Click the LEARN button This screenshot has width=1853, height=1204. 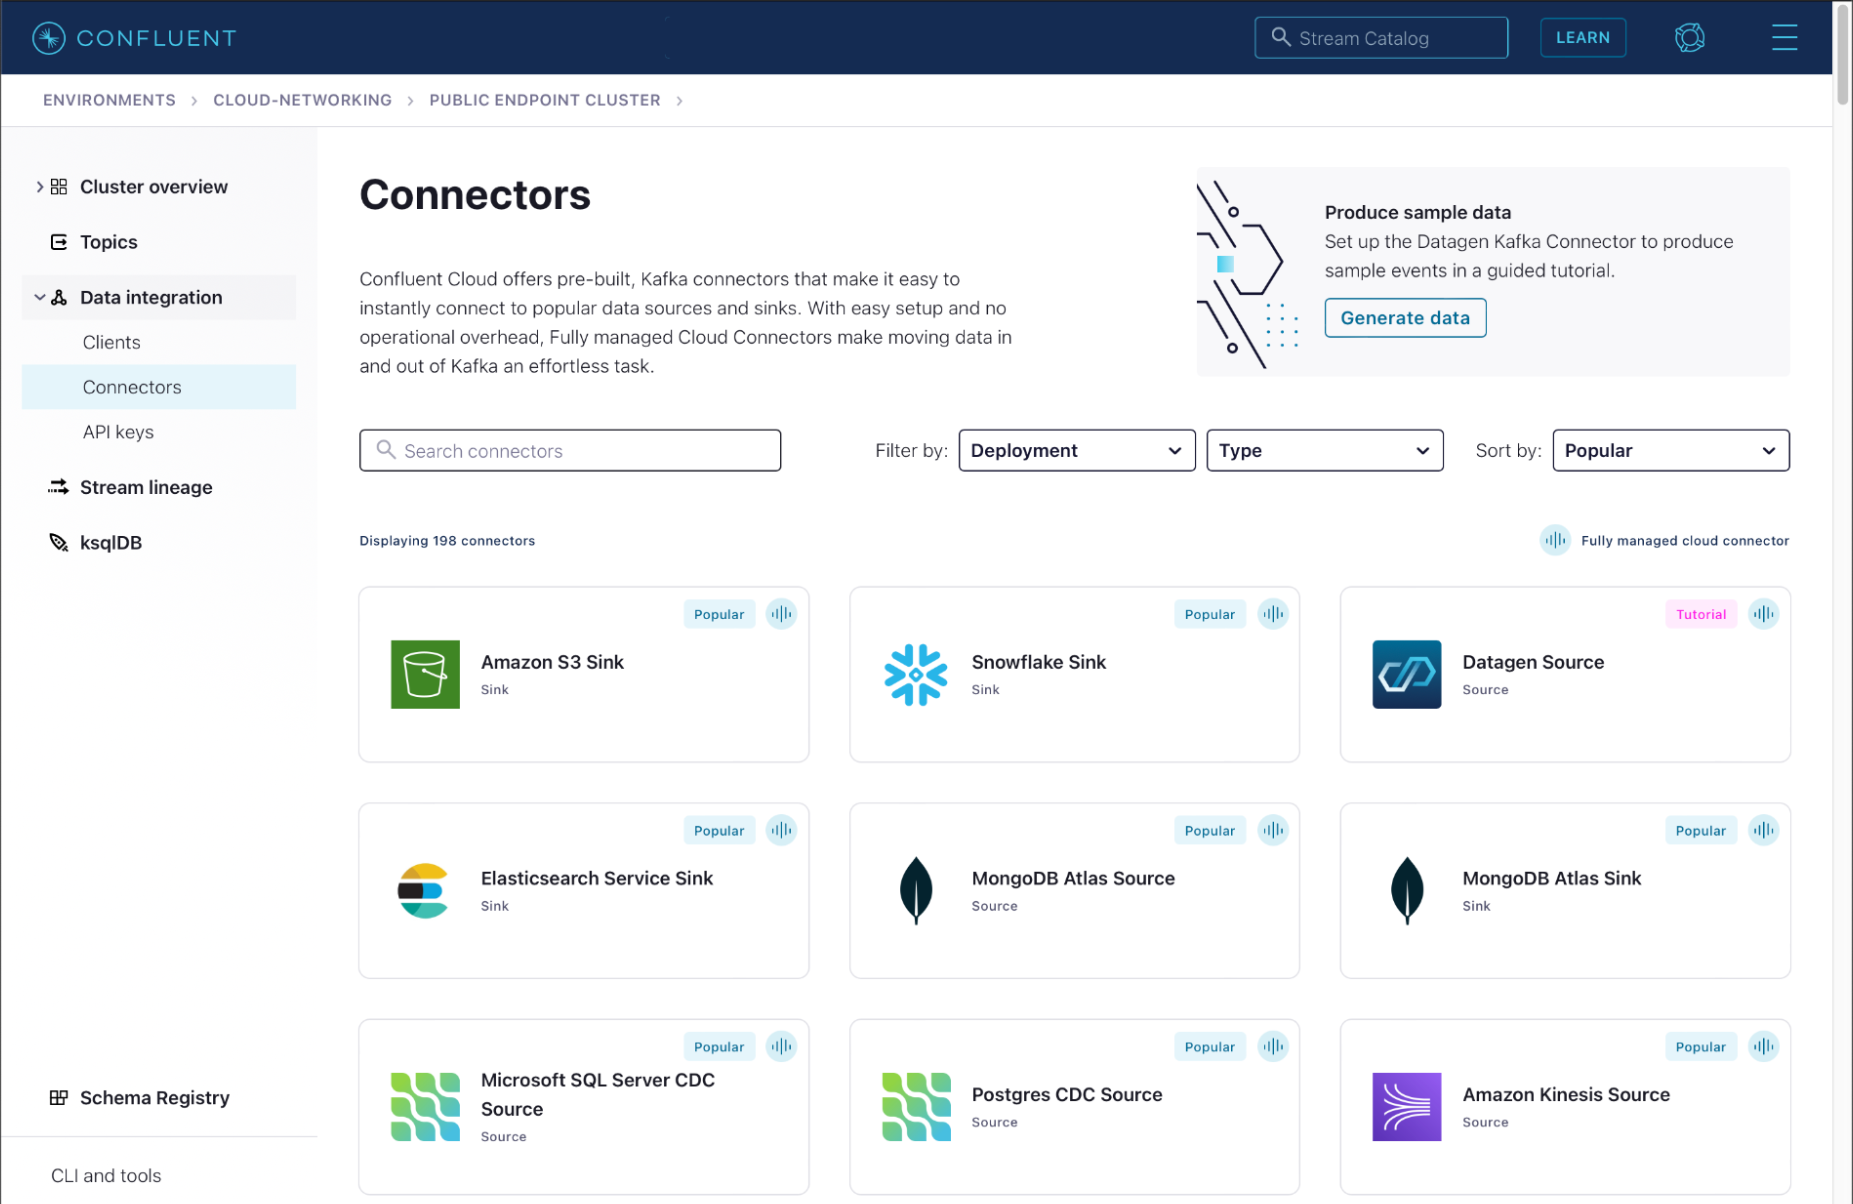point(1582,38)
